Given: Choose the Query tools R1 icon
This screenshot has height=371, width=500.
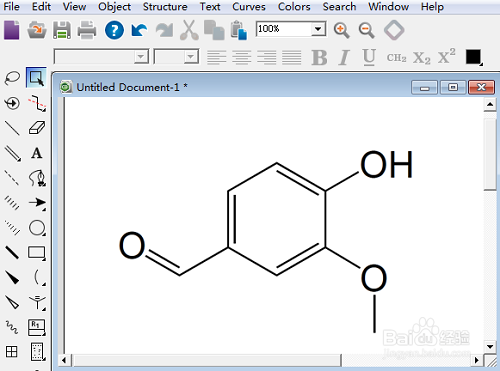Looking at the screenshot, I should pos(37,328).
